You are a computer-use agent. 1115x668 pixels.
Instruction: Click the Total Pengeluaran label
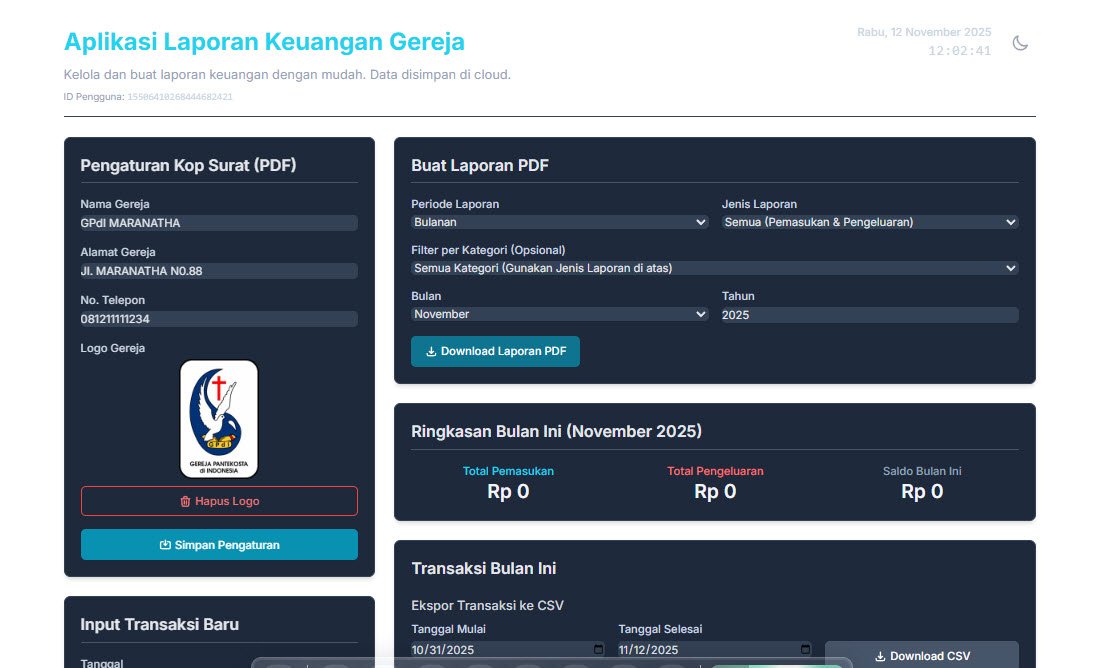point(715,471)
